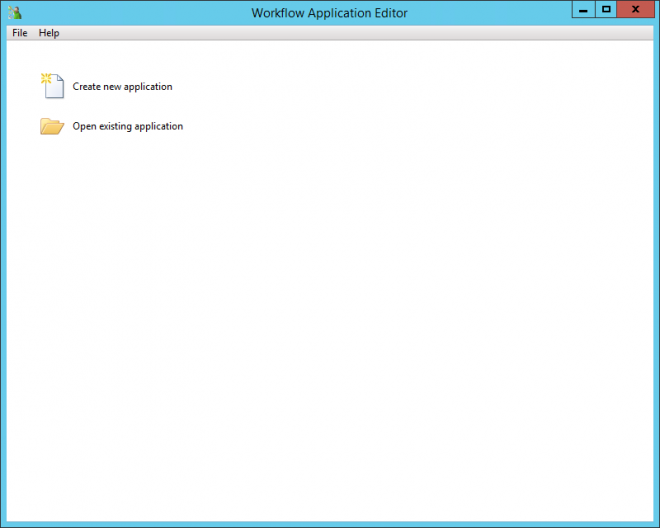The width and height of the screenshot is (660, 528).
Task: Open the File menu
Action: click(20, 33)
